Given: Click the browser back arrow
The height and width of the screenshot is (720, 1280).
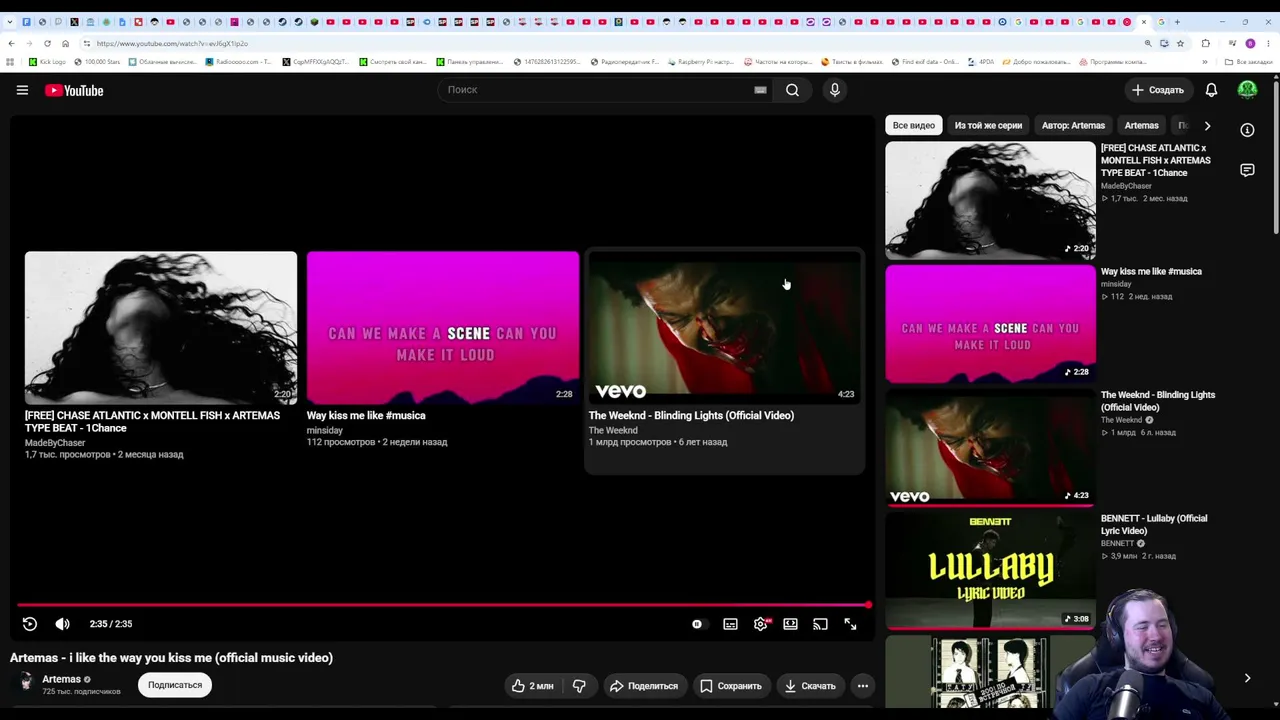Looking at the screenshot, I should (11, 43).
